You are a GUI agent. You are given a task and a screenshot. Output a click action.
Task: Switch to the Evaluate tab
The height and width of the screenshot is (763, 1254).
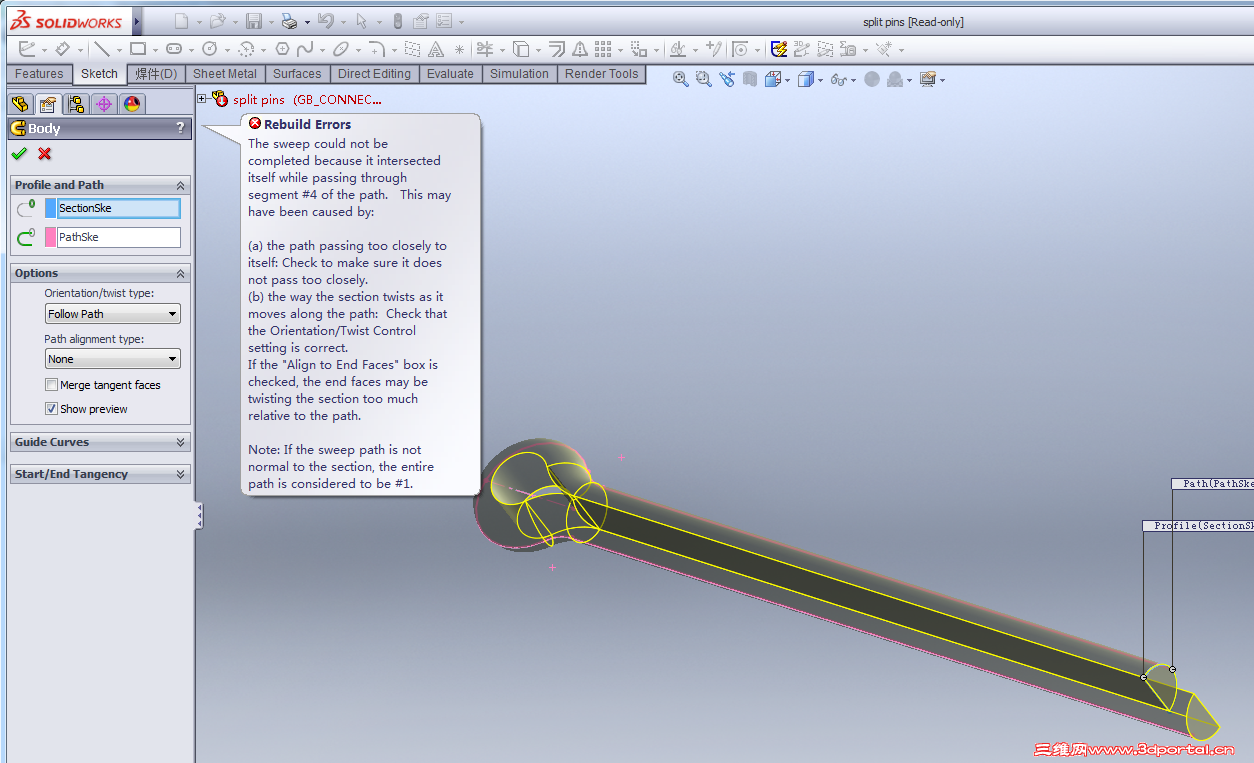click(x=450, y=74)
